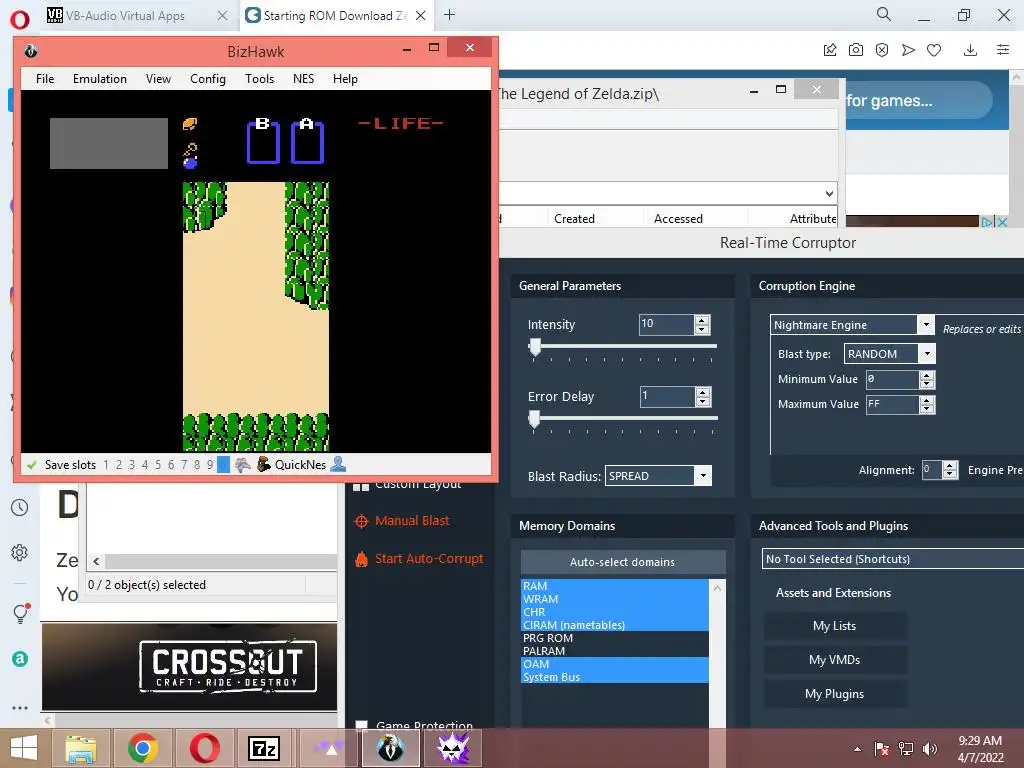
Task: Toggle the PRG ROM memory domain
Action: 615,638
